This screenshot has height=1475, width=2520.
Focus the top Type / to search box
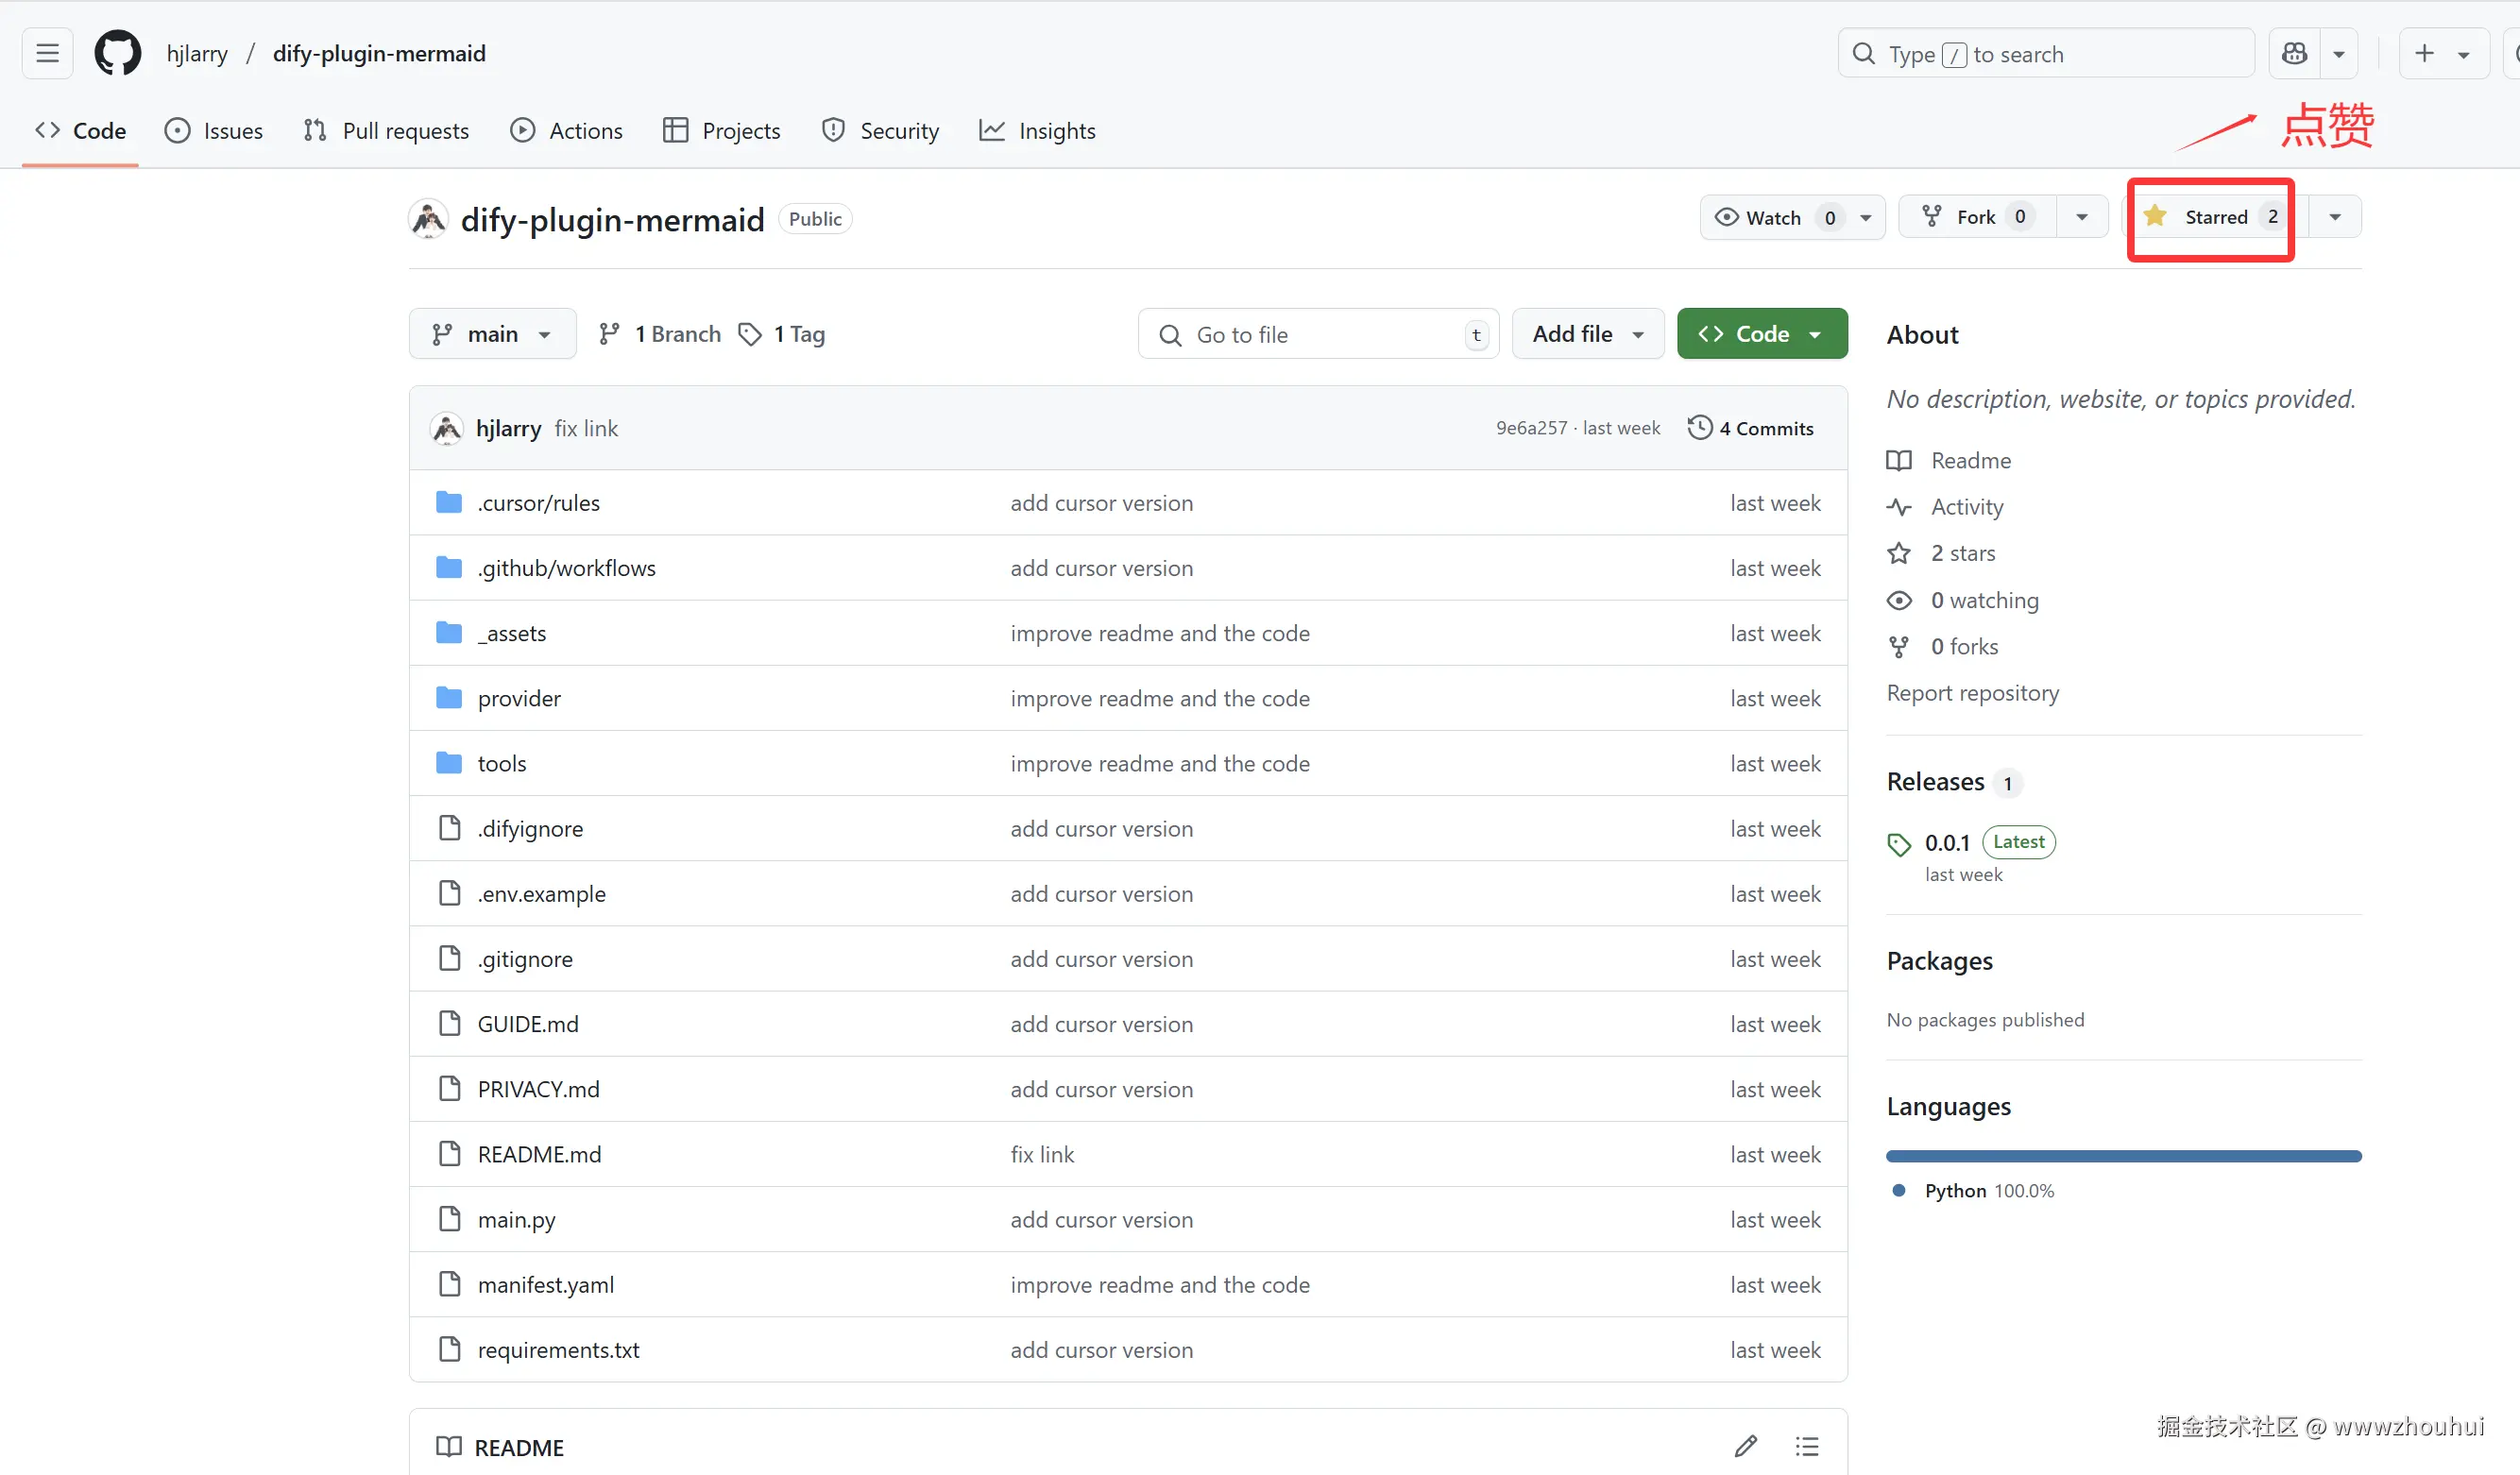click(x=2045, y=53)
